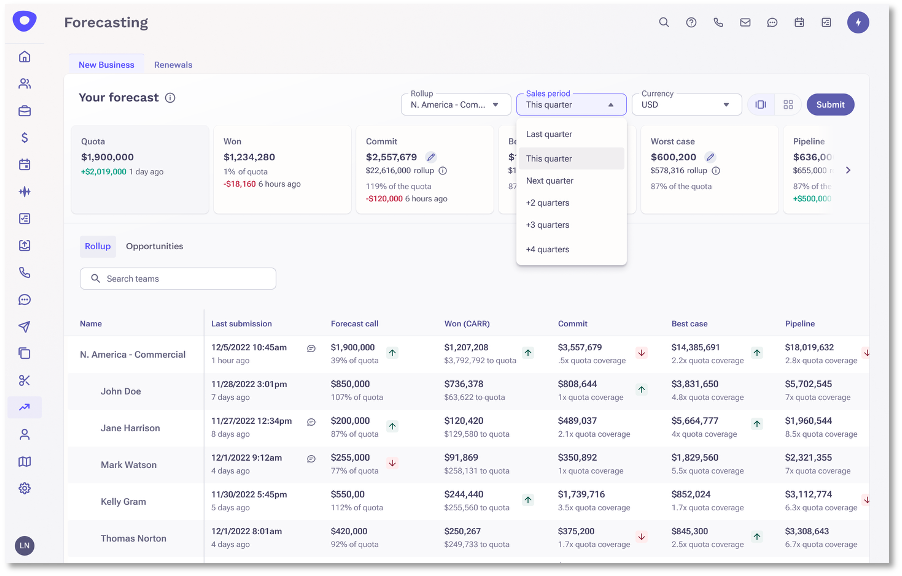Open comment icon on N. America - Commercial row
This screenshot has width=902, height=576.
click(x=311, y=349)
